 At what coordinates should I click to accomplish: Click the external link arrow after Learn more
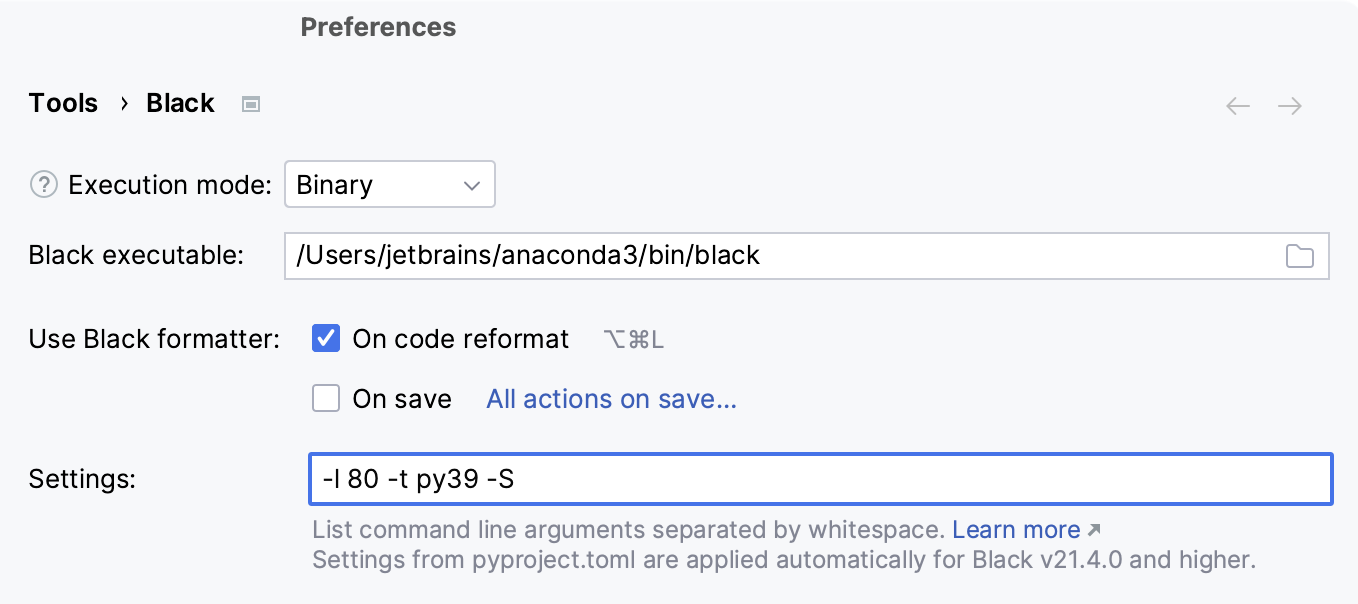[1091, 528]
